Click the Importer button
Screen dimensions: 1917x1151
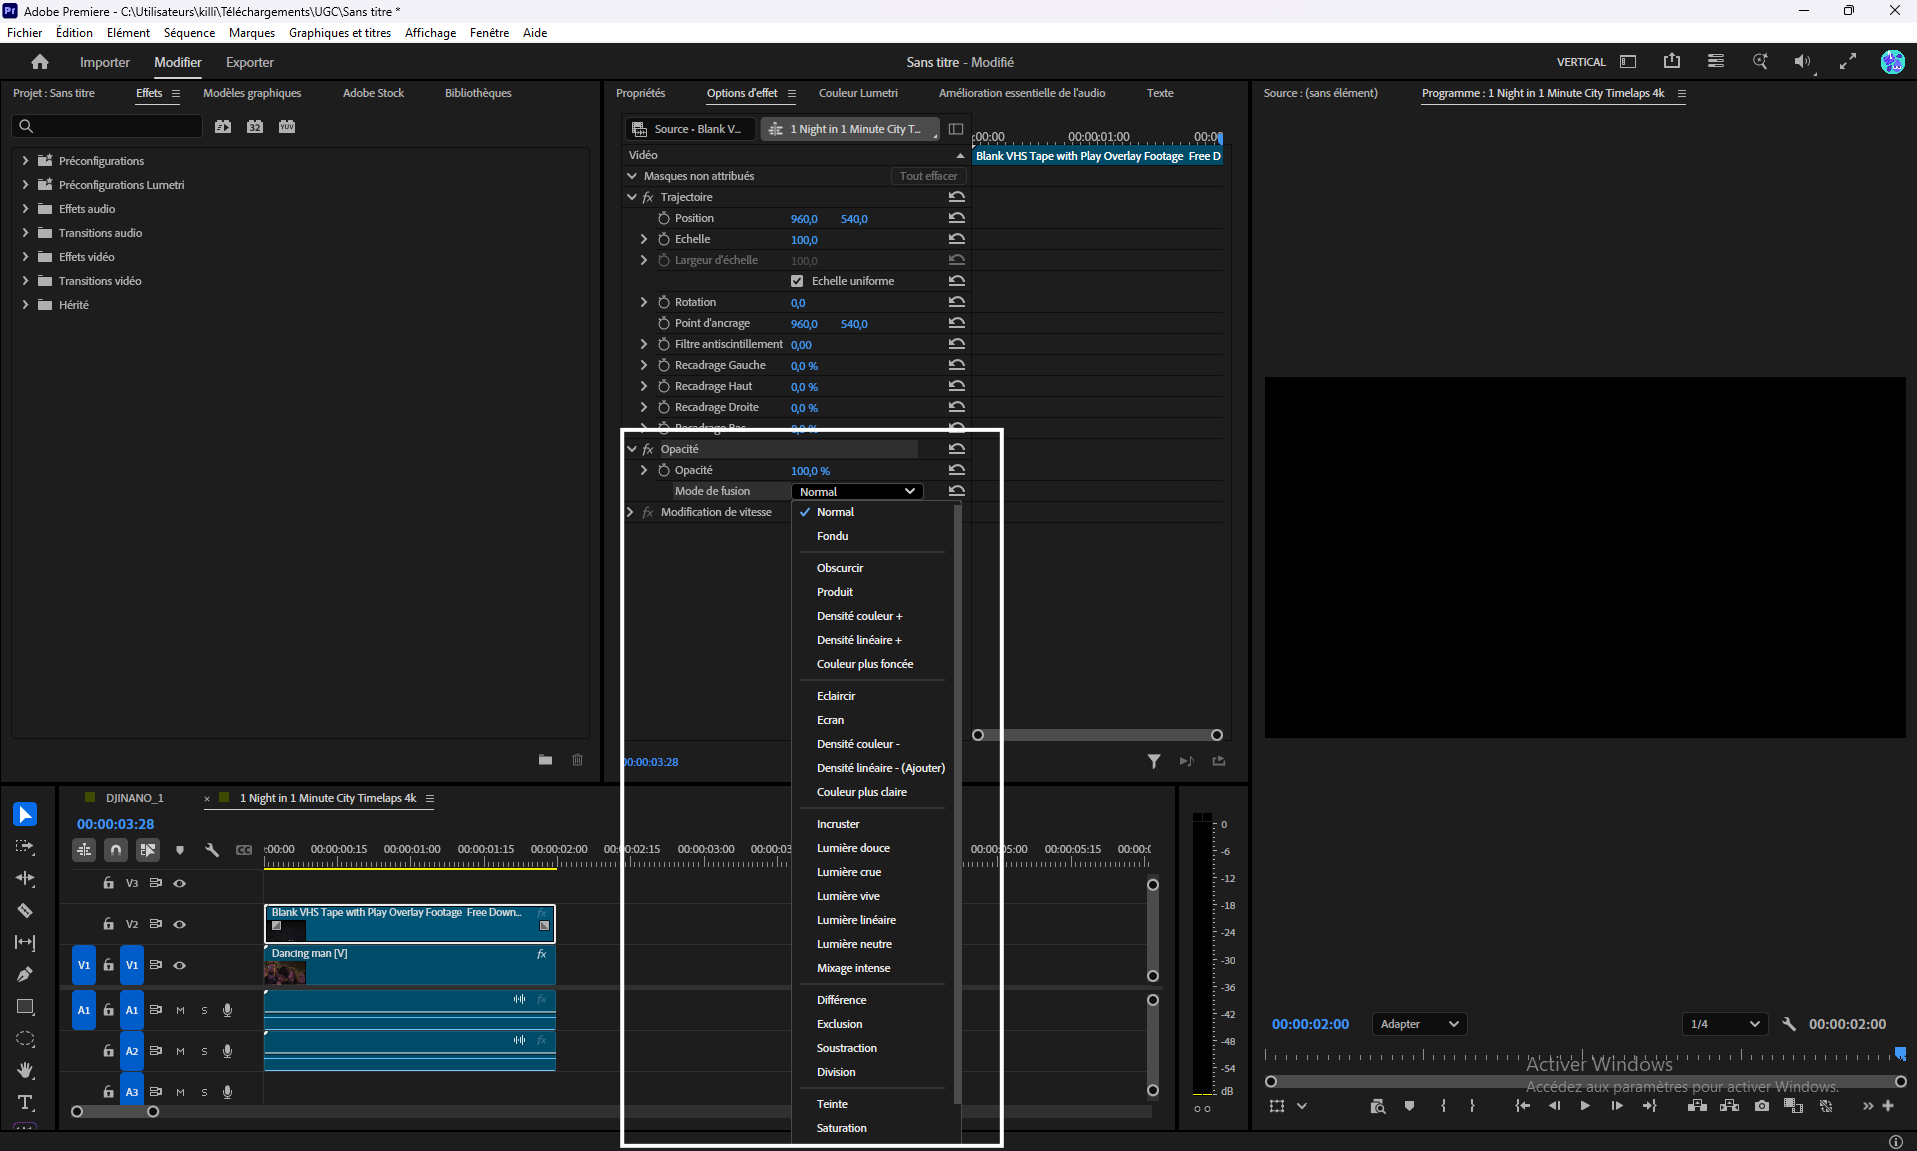tap(105, 62)
